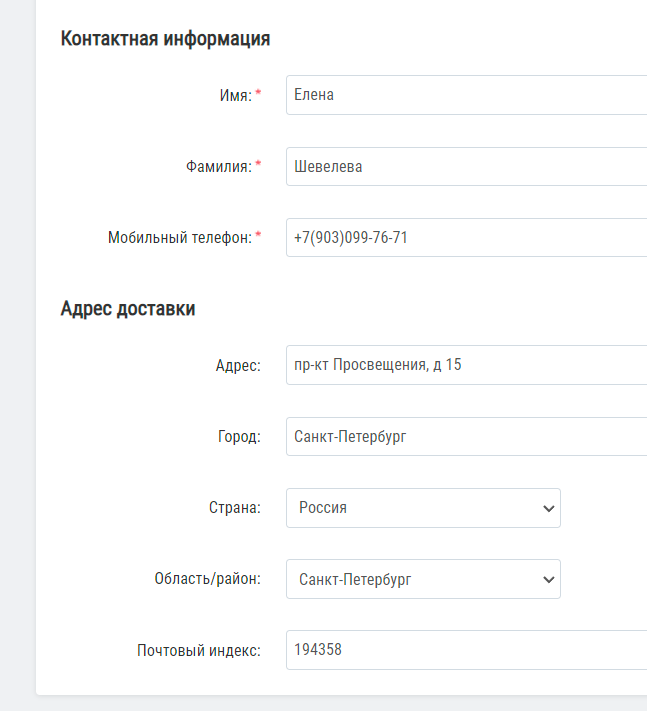Click the Почтовый индекс label text
Image resolution: width=647 pixels, height=711 pixels.
pyautogui.click(x=199, y=651)
